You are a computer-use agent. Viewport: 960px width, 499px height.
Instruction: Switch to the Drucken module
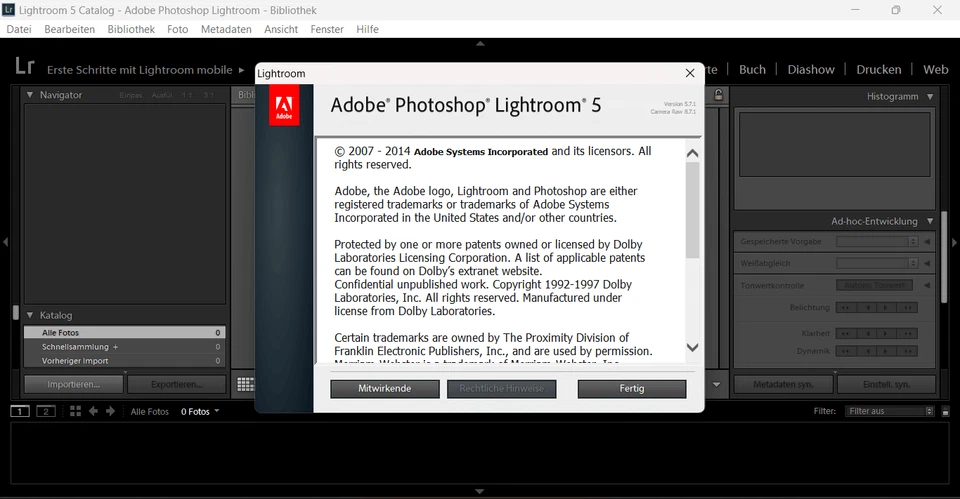[879, 70]
